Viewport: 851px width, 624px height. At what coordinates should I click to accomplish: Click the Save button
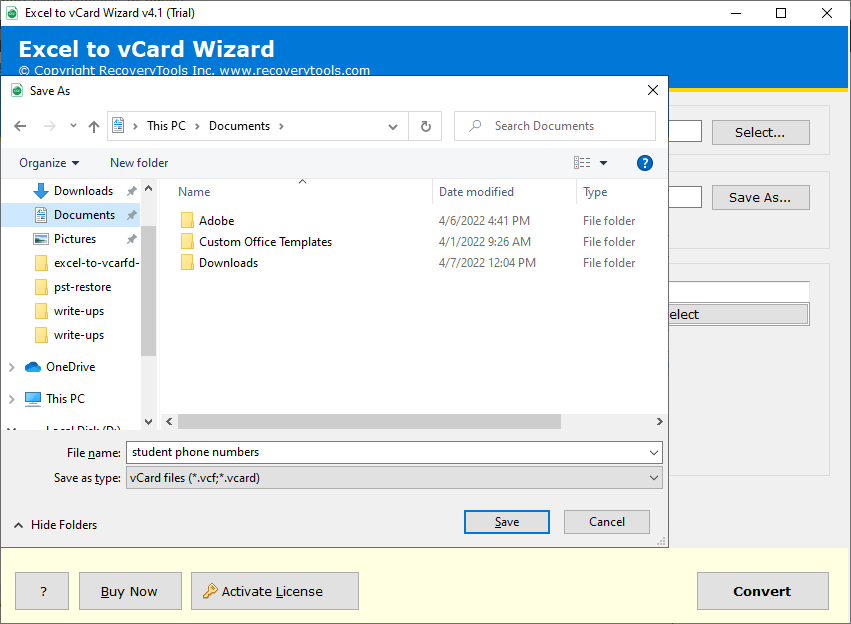coord(506,522)
